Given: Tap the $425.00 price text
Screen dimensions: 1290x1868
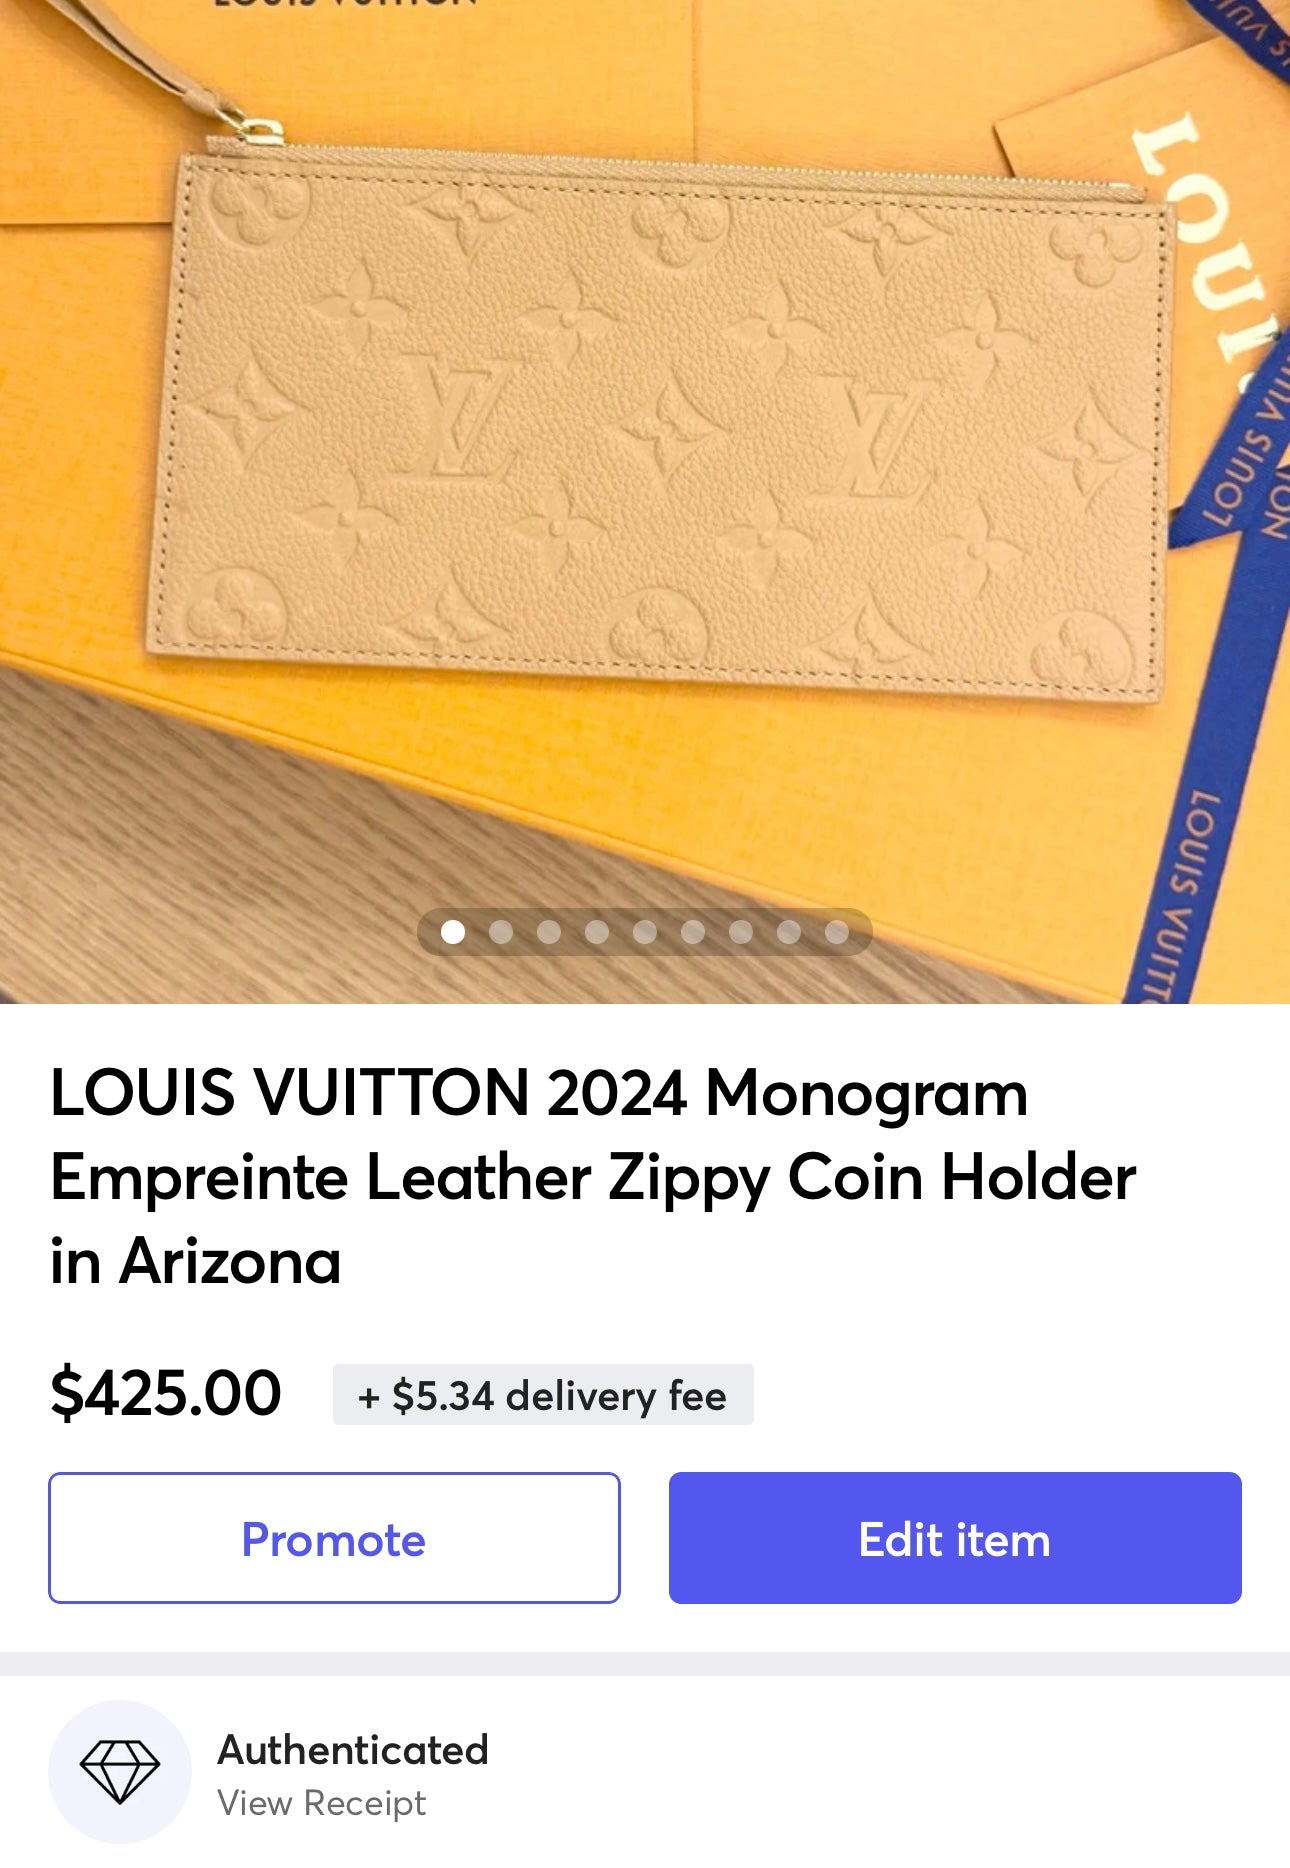Looking at the screenshot, I should pyautogui.click(x=166, y=1393).
